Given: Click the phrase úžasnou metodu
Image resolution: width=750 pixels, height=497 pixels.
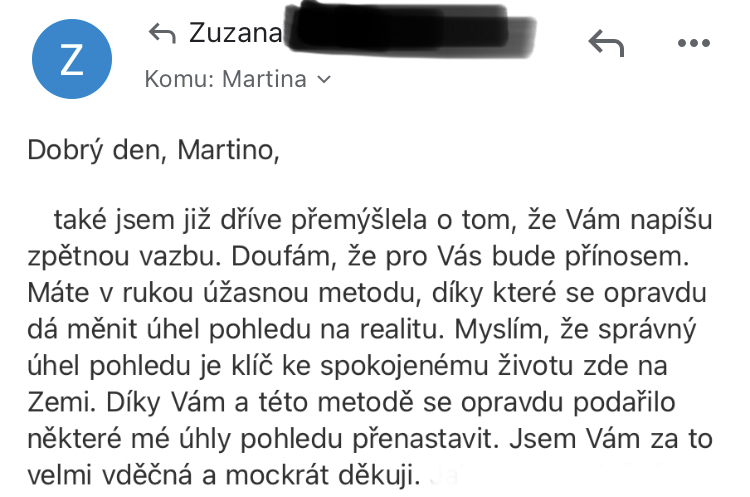Looking at the screenshot, I should (312, 293).
